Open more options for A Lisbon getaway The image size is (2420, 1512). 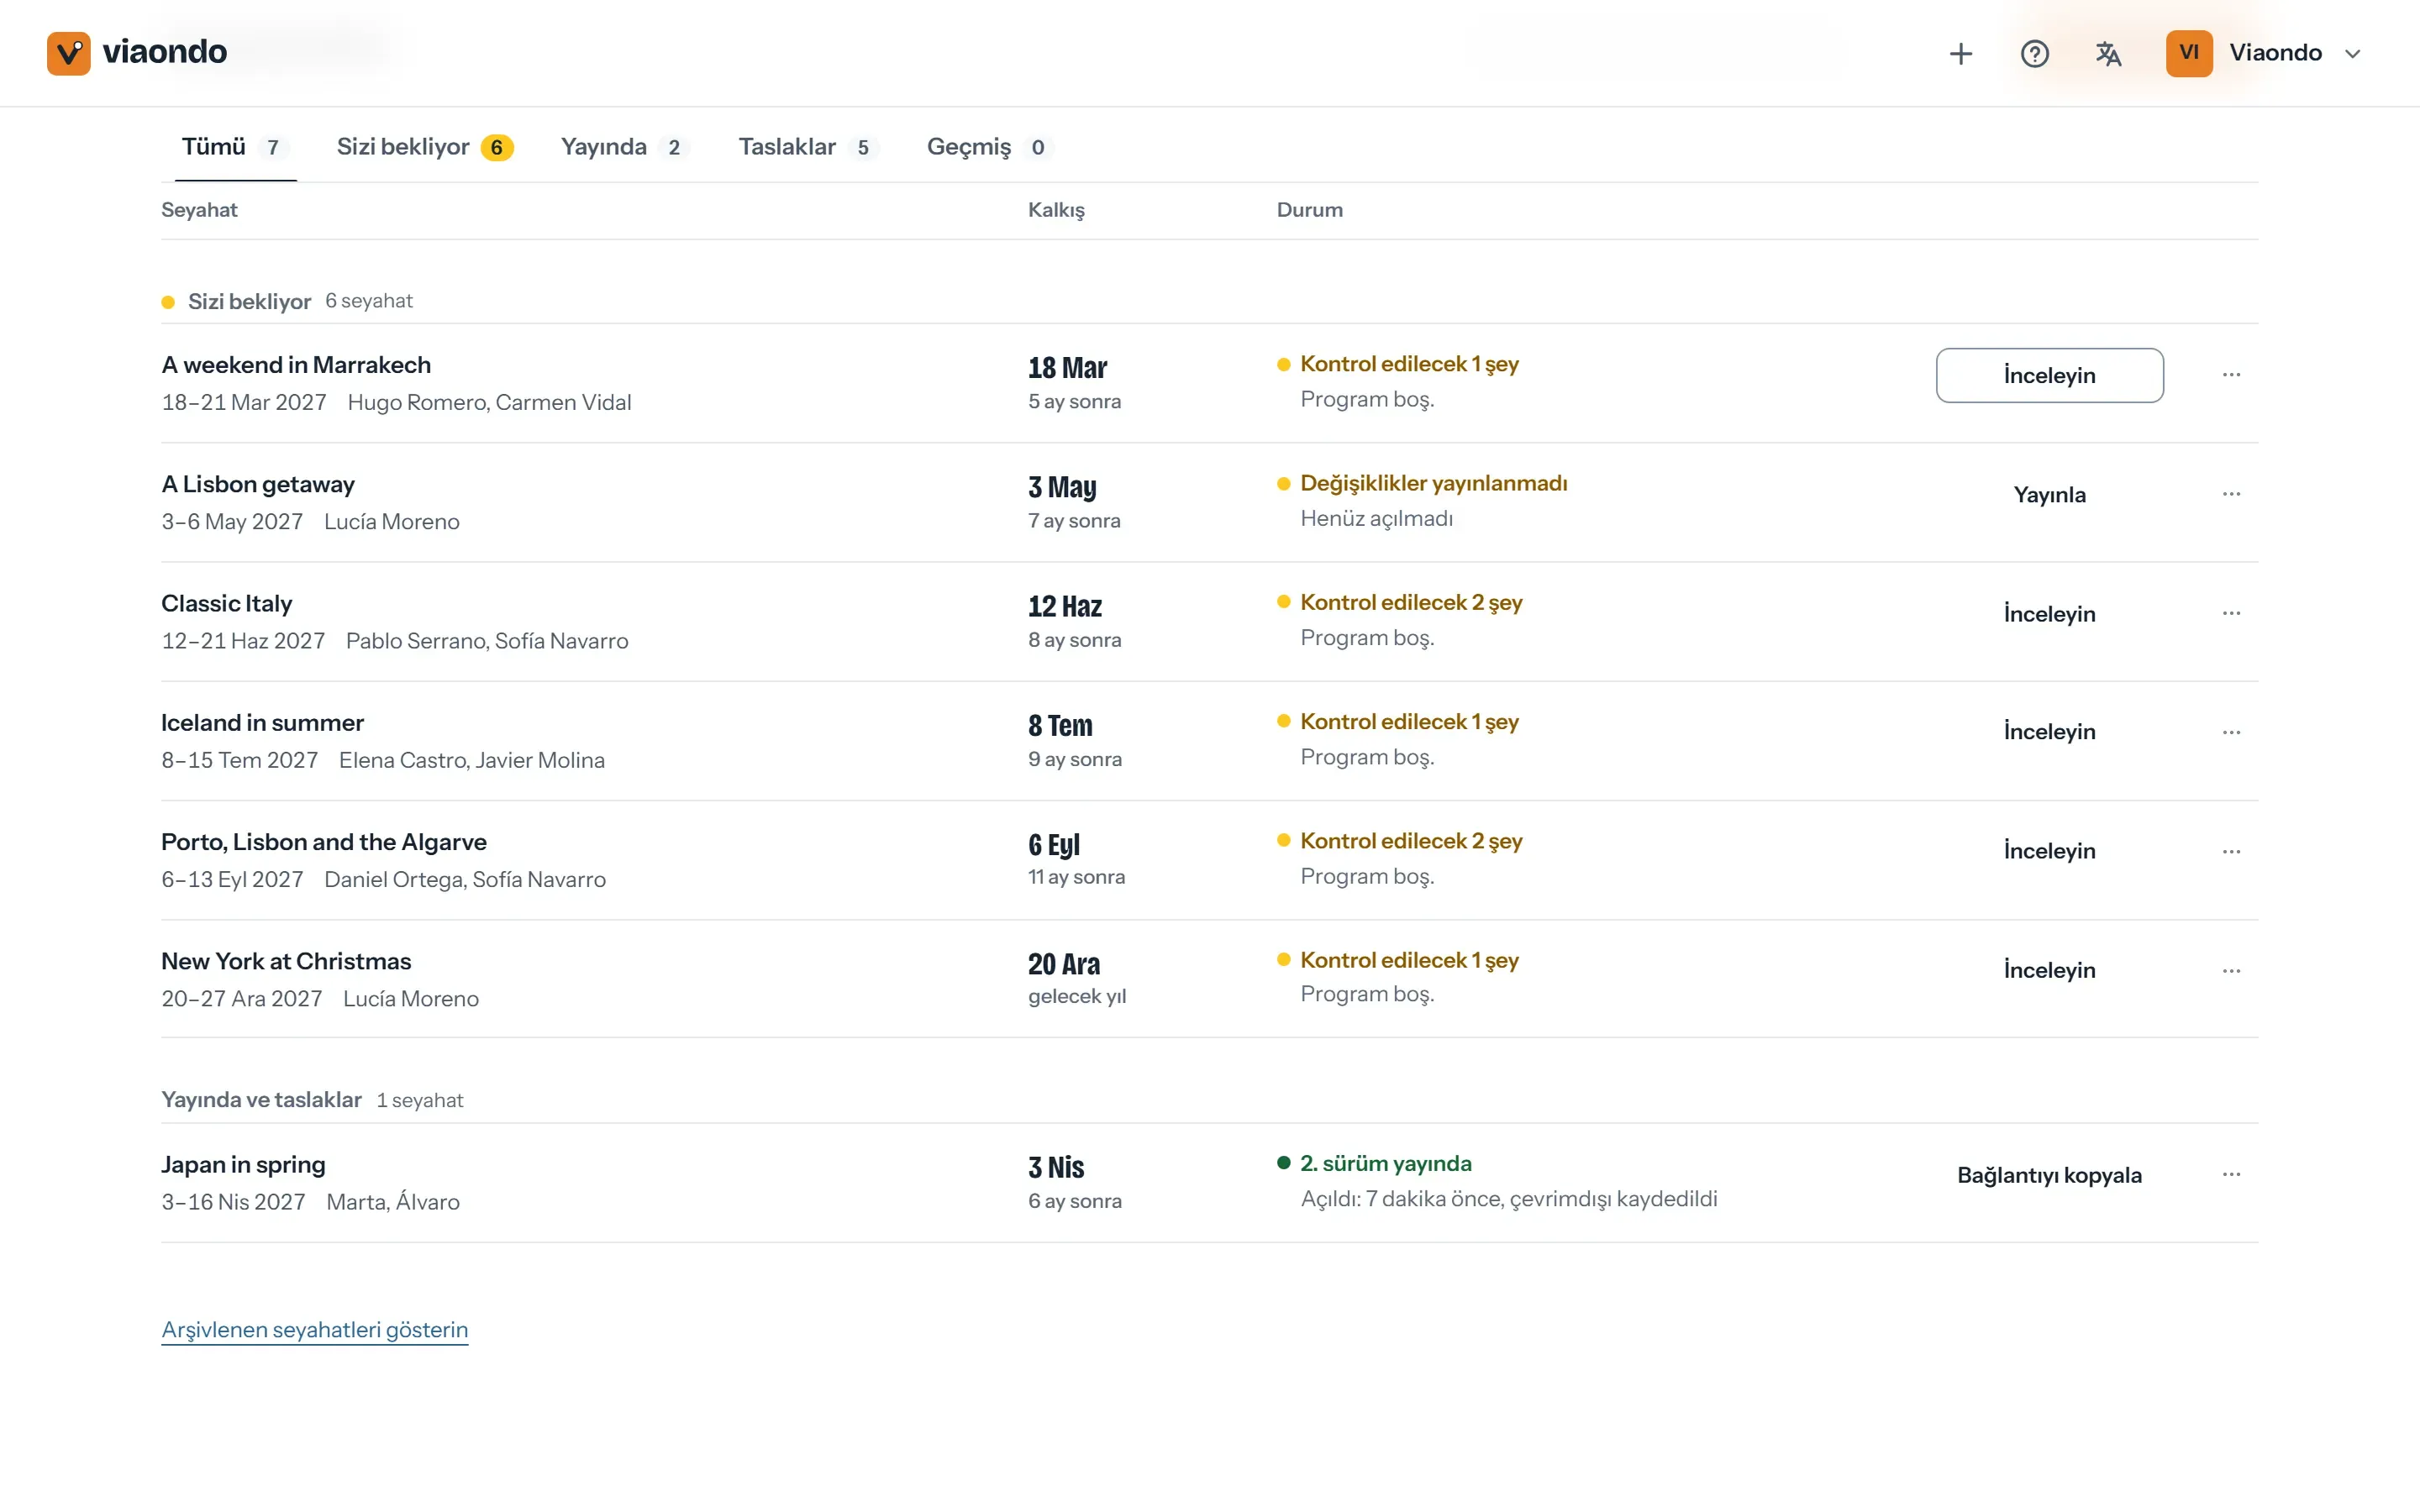coord(2231,494)
